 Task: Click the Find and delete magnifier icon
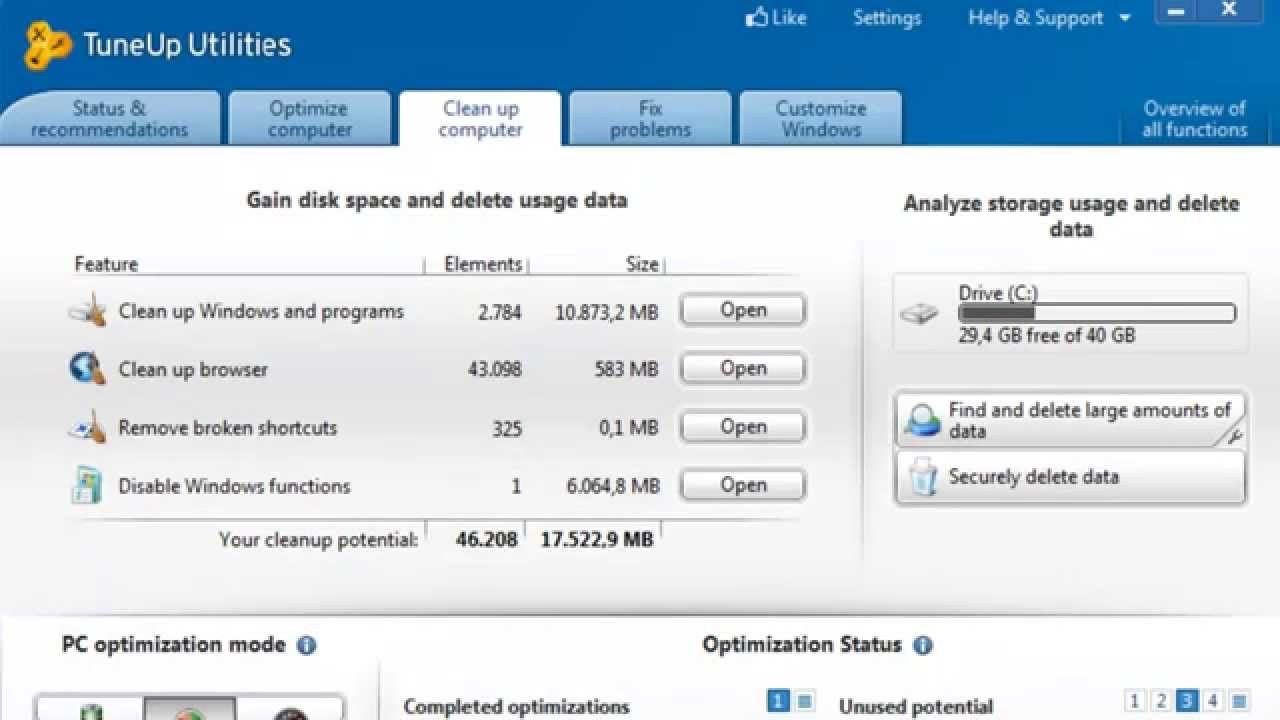click(x=922, y=421)
